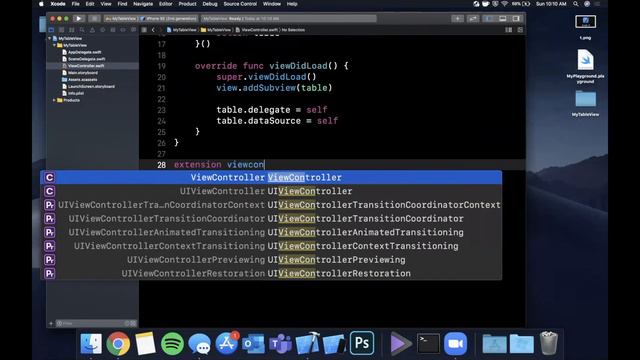This screenshot has height=360, width=640.
Task: Open the Library with the plus button
Action: [457, 19]
